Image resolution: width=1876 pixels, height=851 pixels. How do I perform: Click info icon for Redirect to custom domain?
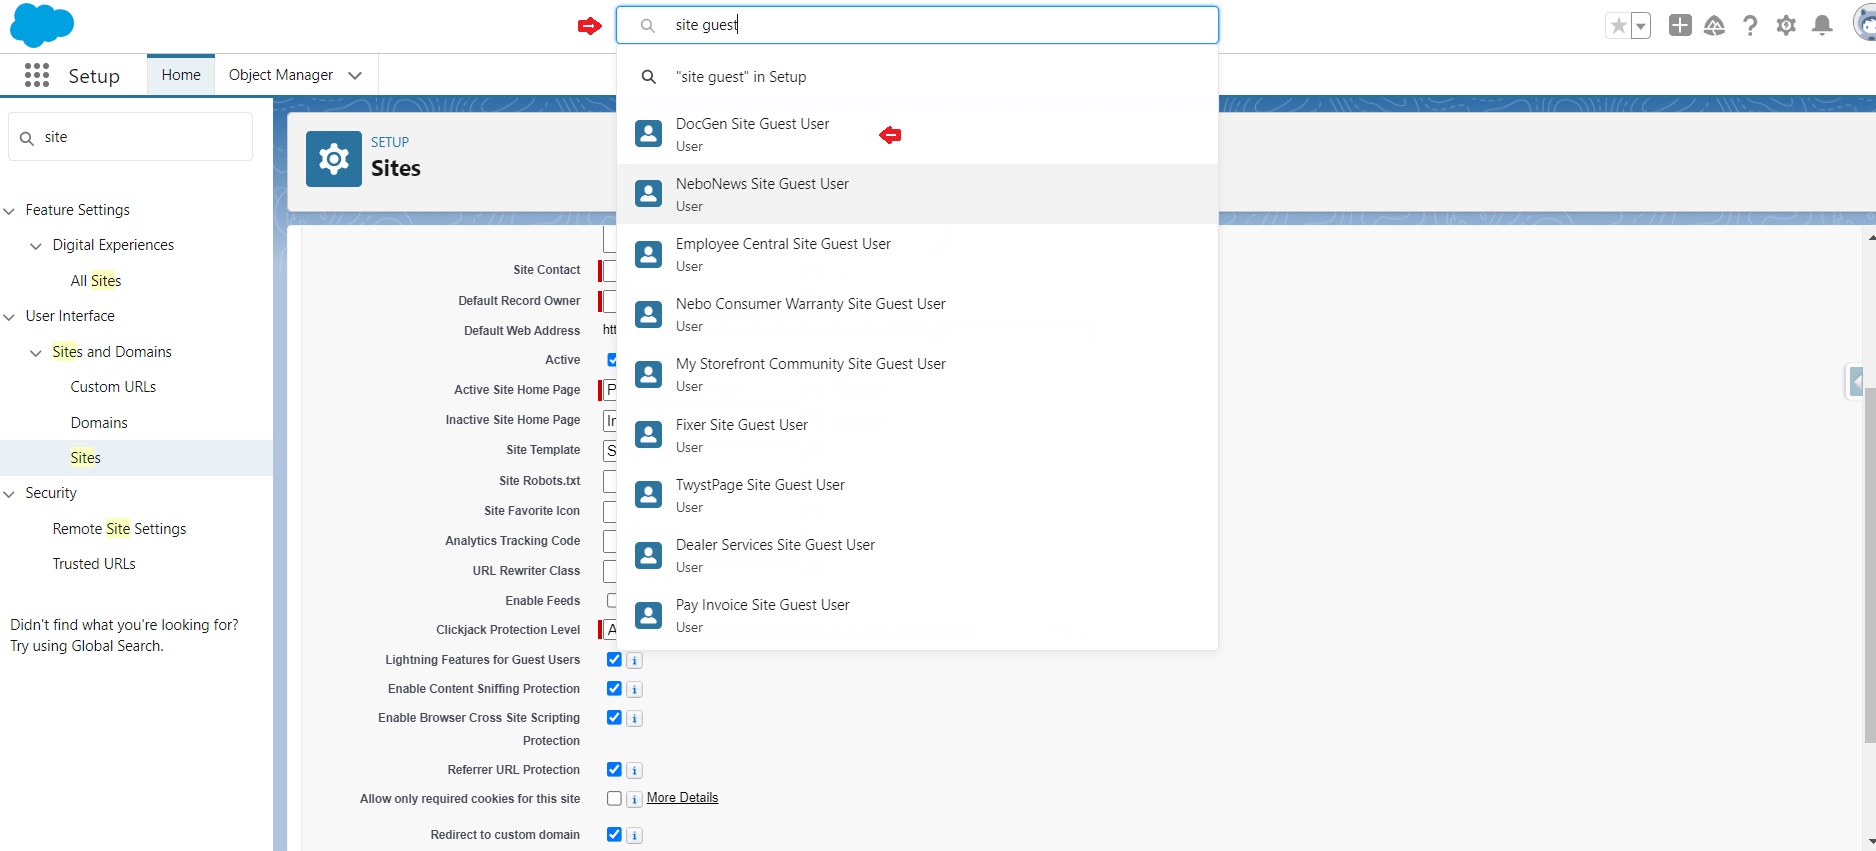tap(635, 836)
